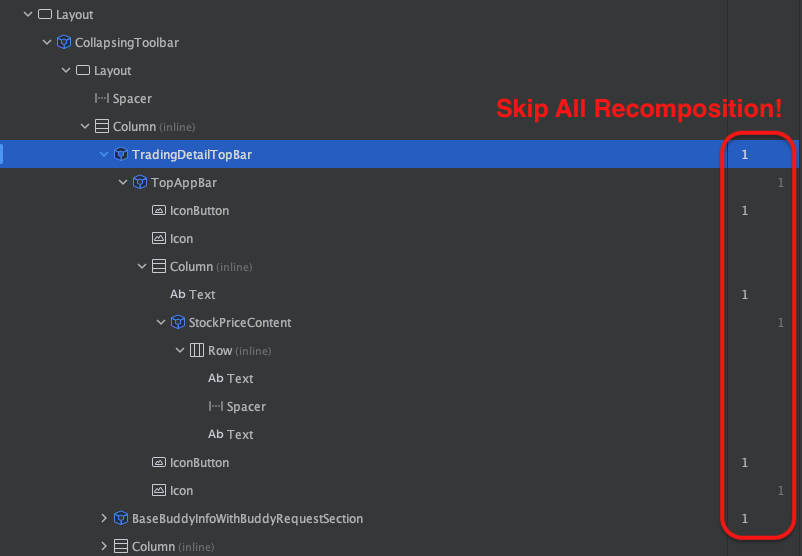The image size is (802, 556).
Task: Select the BaseBuddyInfoWithBuddyRequestSection icon
Action: (x=121, y=518)
